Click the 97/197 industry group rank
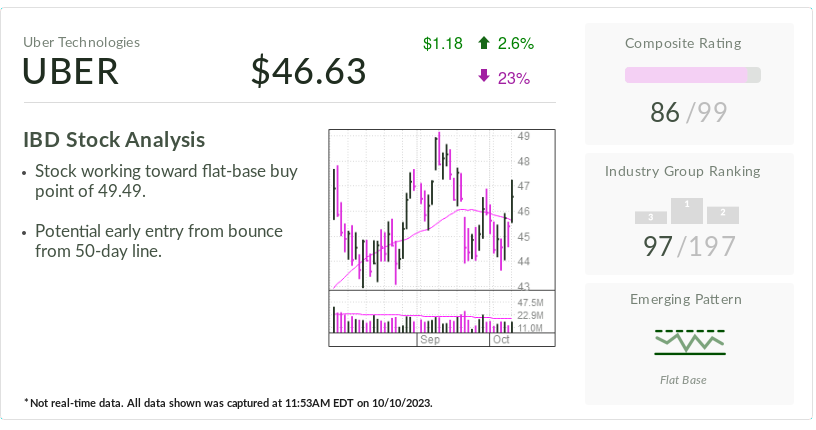 689,246
